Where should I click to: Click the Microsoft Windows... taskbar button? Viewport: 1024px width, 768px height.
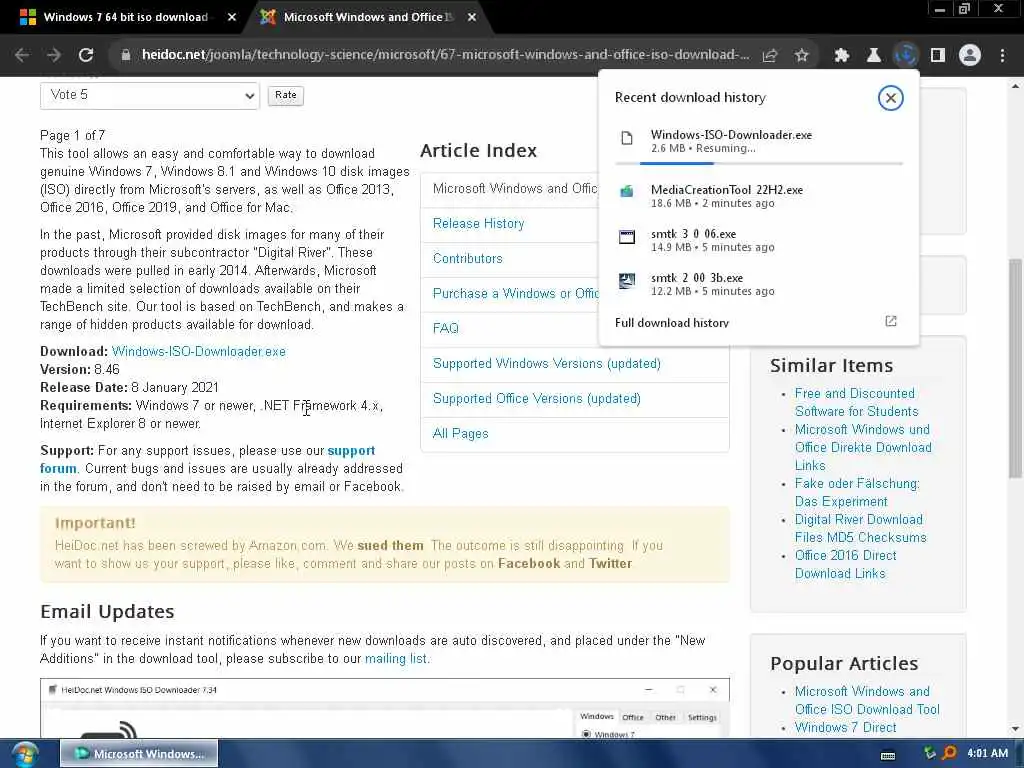click(x=139, y=754)
